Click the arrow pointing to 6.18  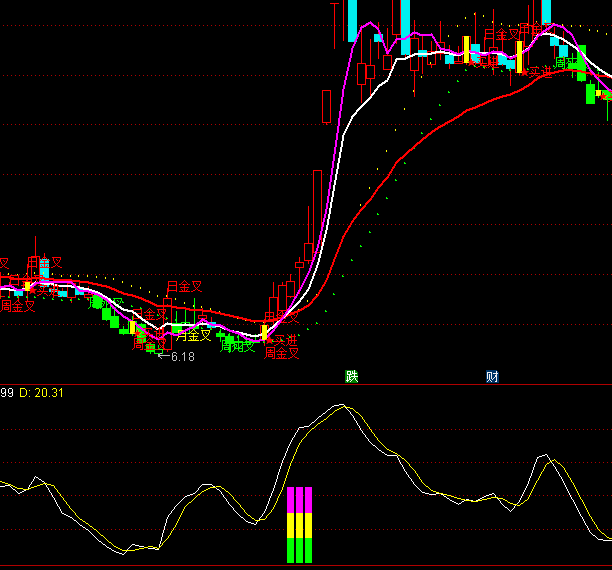pyautogui.click(x=163, y=357)
